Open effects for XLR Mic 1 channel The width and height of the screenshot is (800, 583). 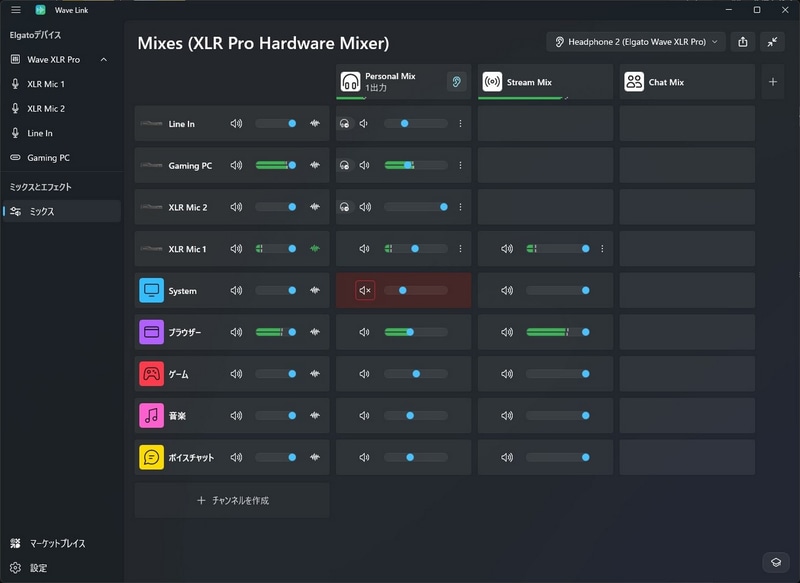click(x=315, y=249)
